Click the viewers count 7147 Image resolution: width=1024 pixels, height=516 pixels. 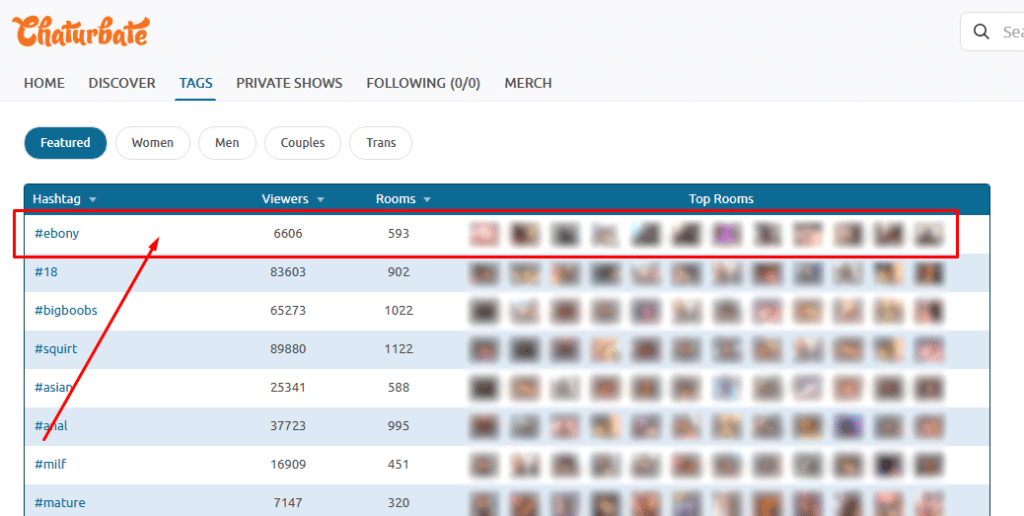click(288, 503)
